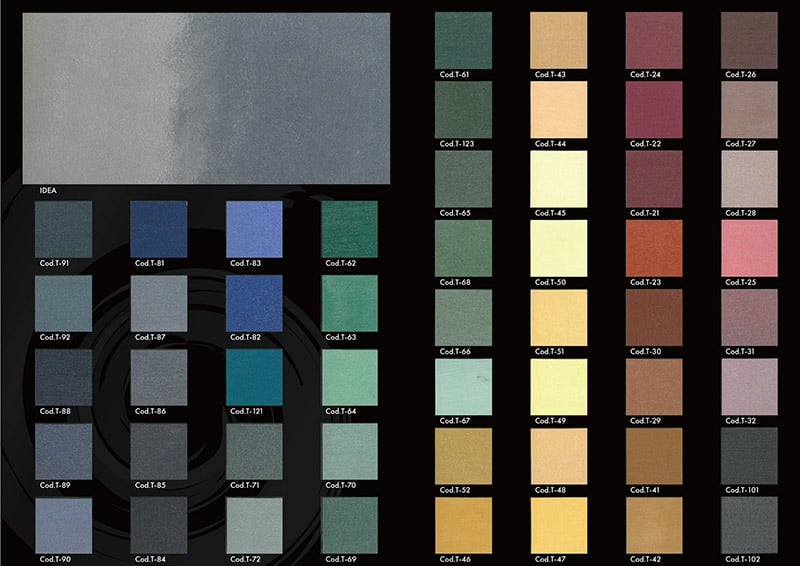
Task: Choose the pale sage Cod.T-70 swatch
Action: [349, 452]
